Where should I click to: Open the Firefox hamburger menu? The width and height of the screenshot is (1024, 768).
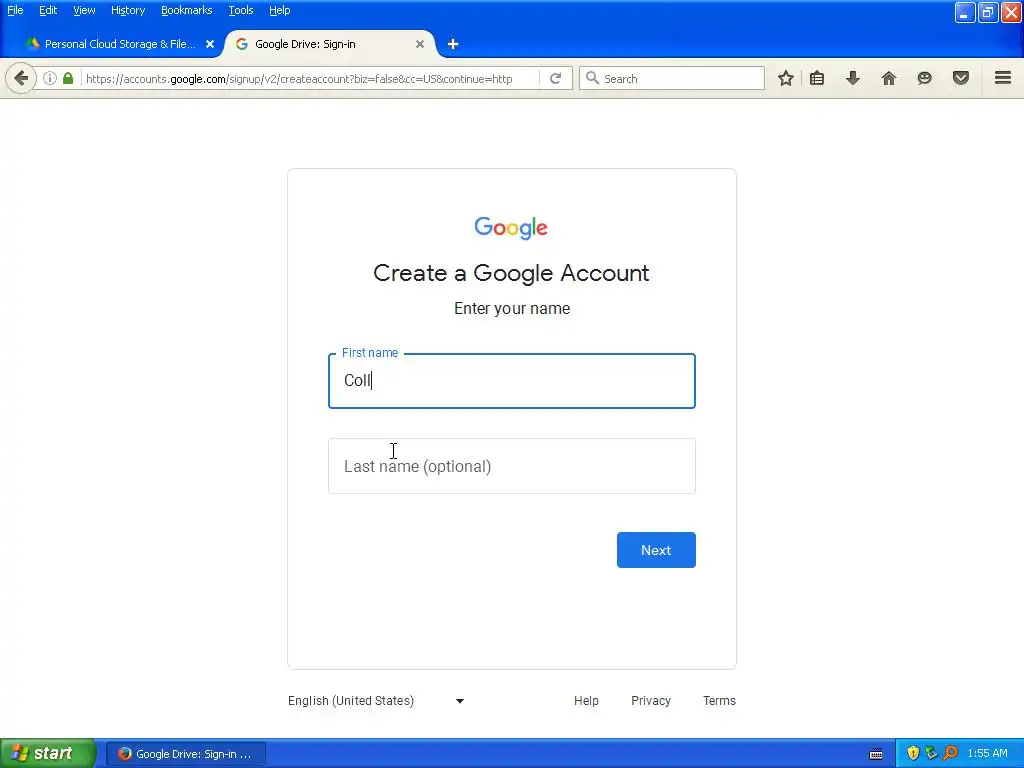[1003, 78]
